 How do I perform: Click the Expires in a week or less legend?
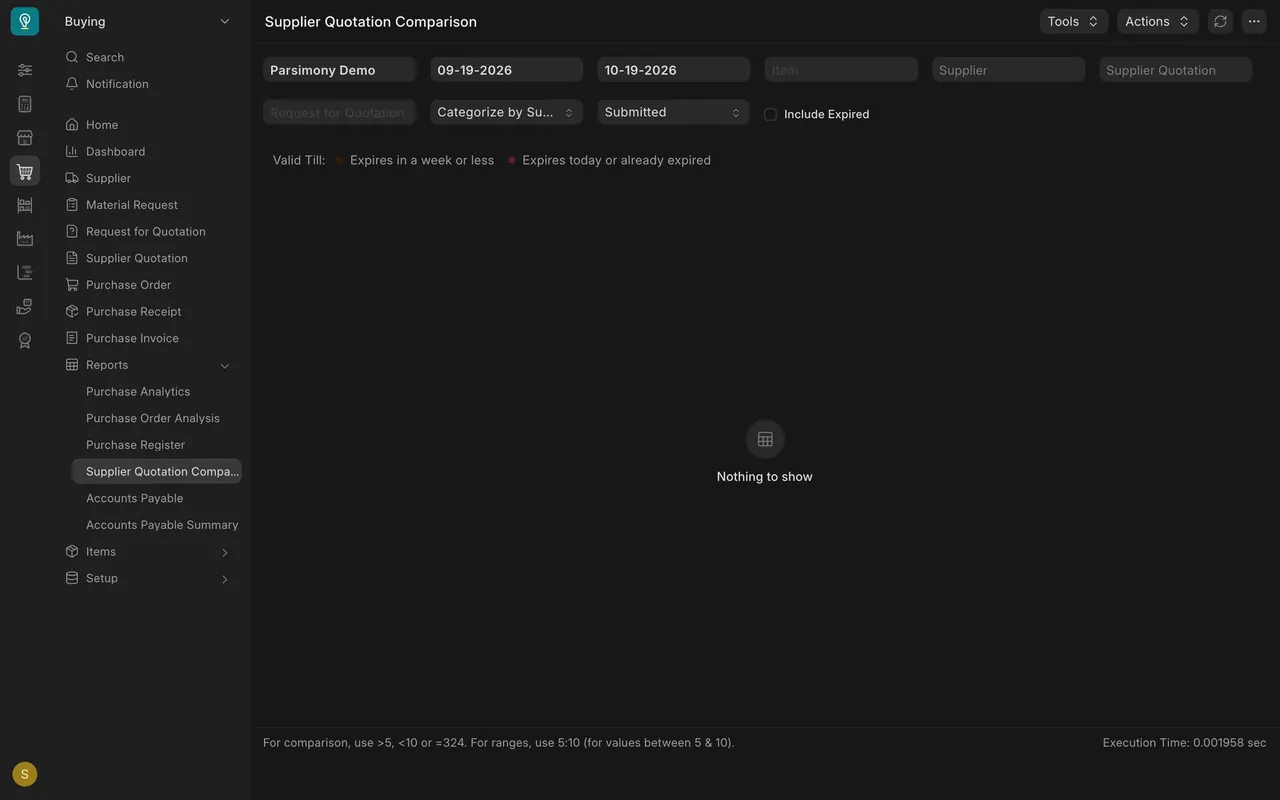pyautogui.click(x=422, y=160)
